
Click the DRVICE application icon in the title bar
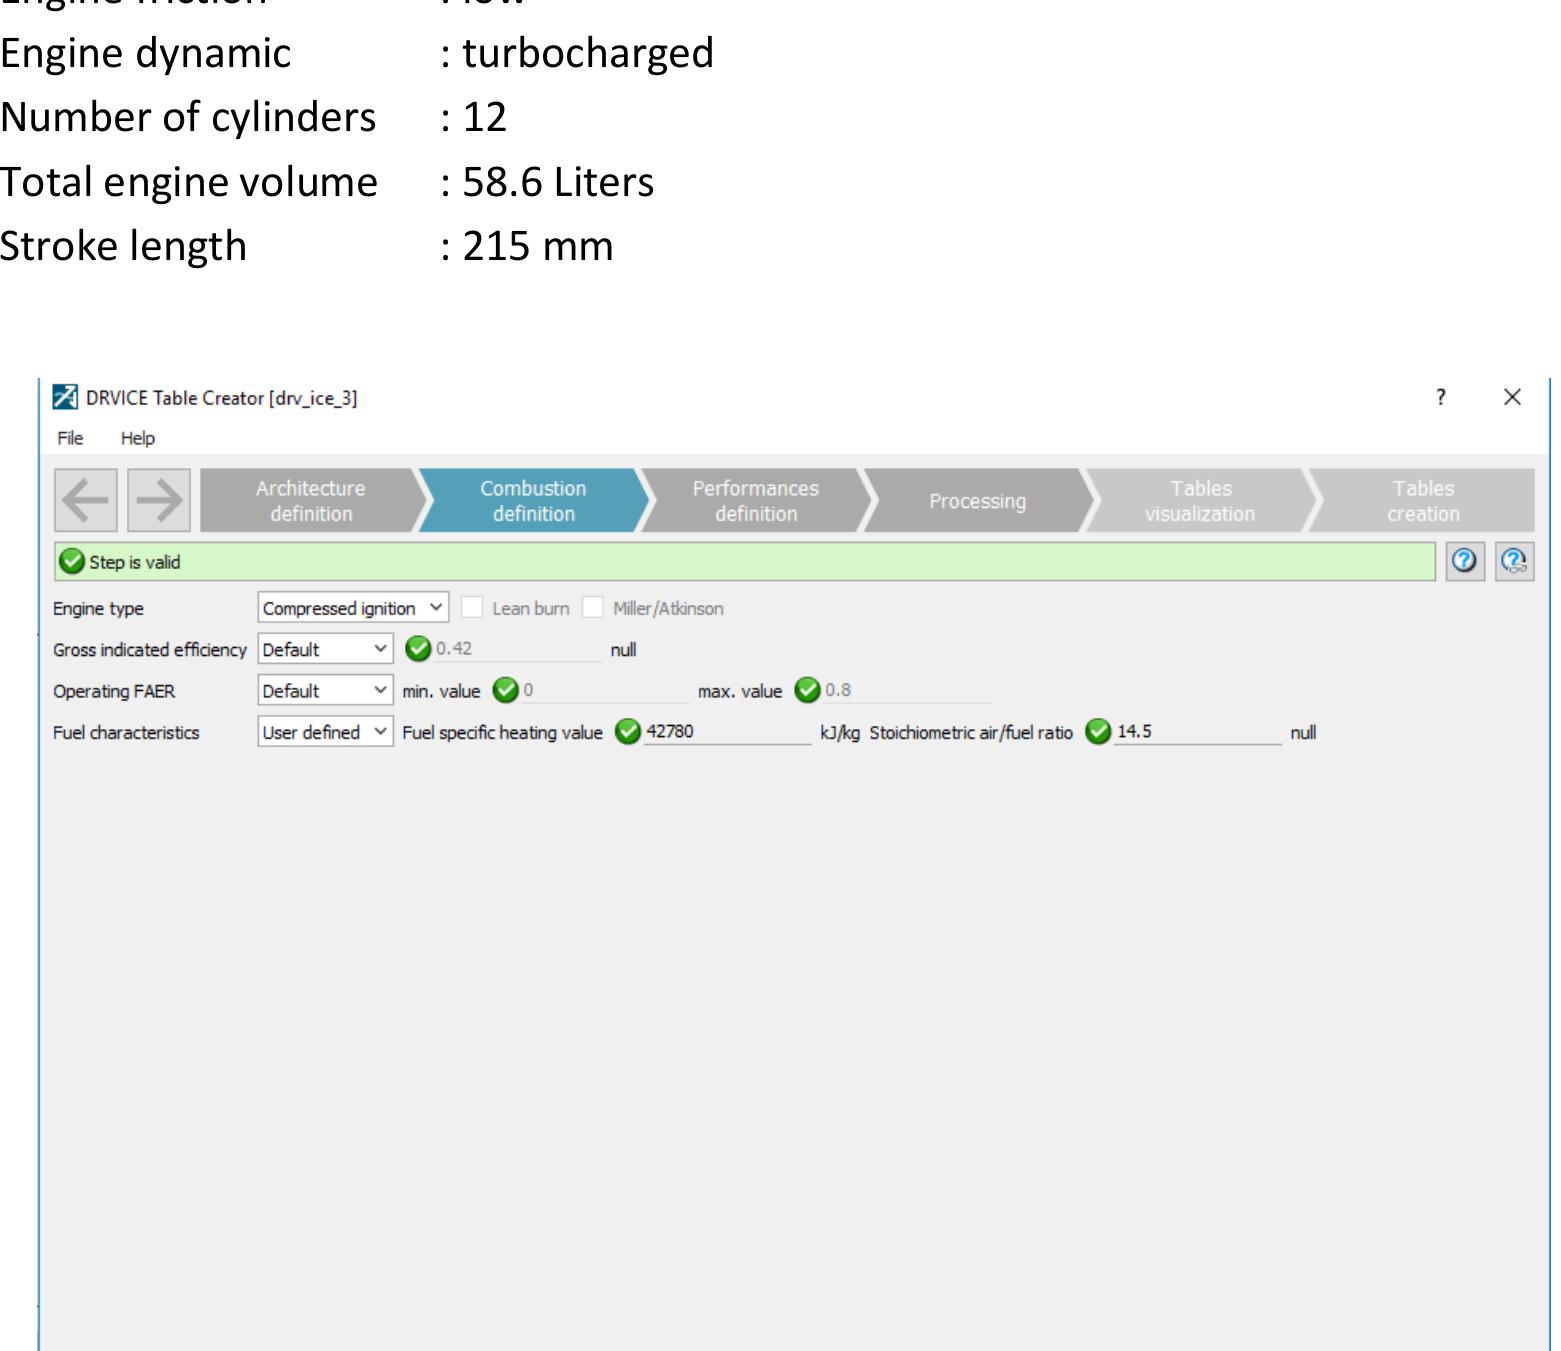(x=64, y=396)
